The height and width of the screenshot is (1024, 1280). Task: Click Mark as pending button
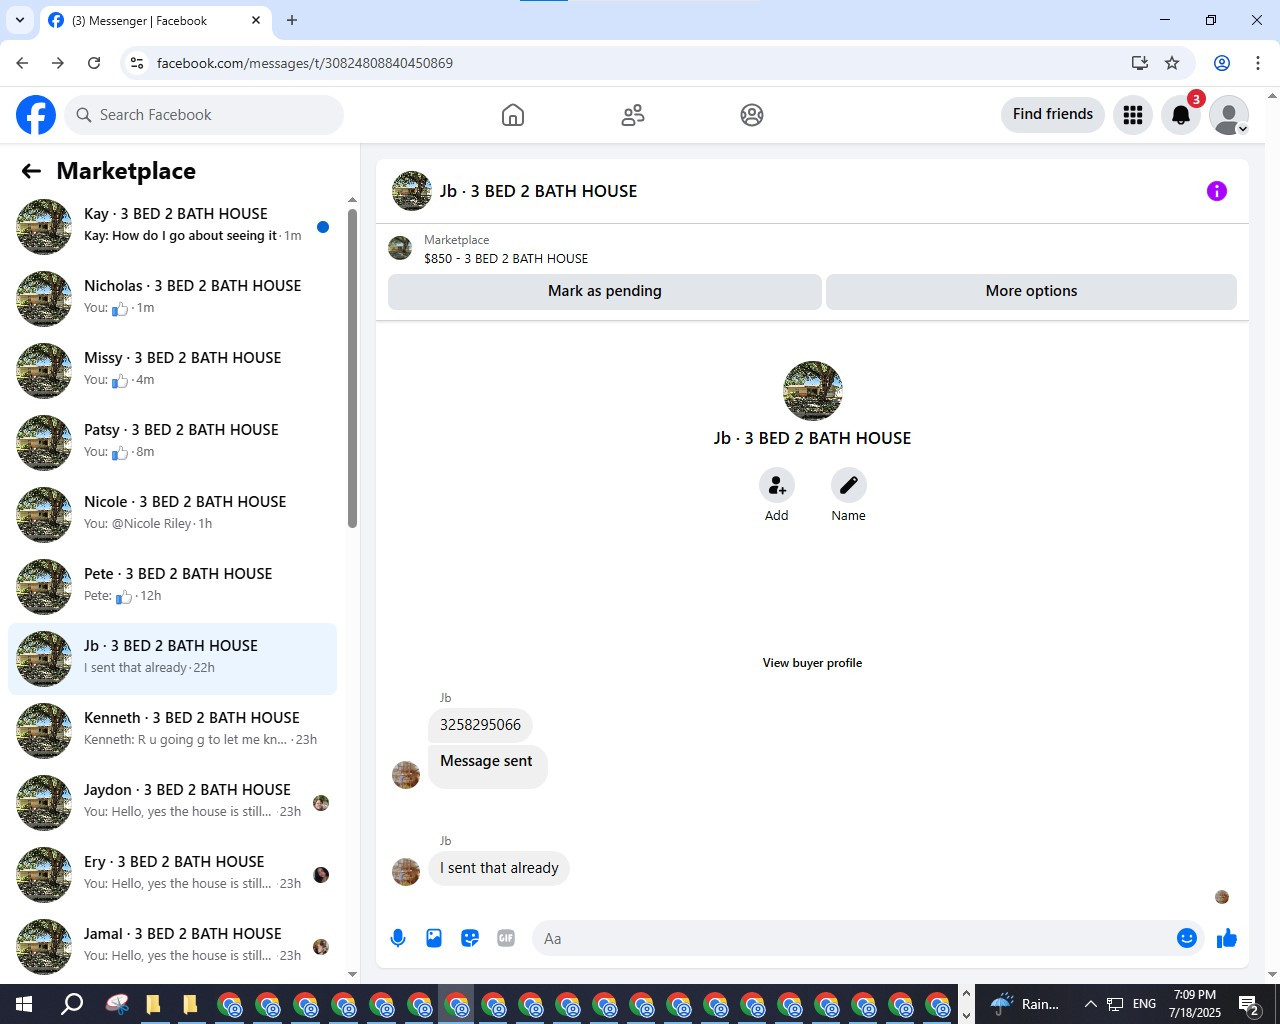pos(605,291)
